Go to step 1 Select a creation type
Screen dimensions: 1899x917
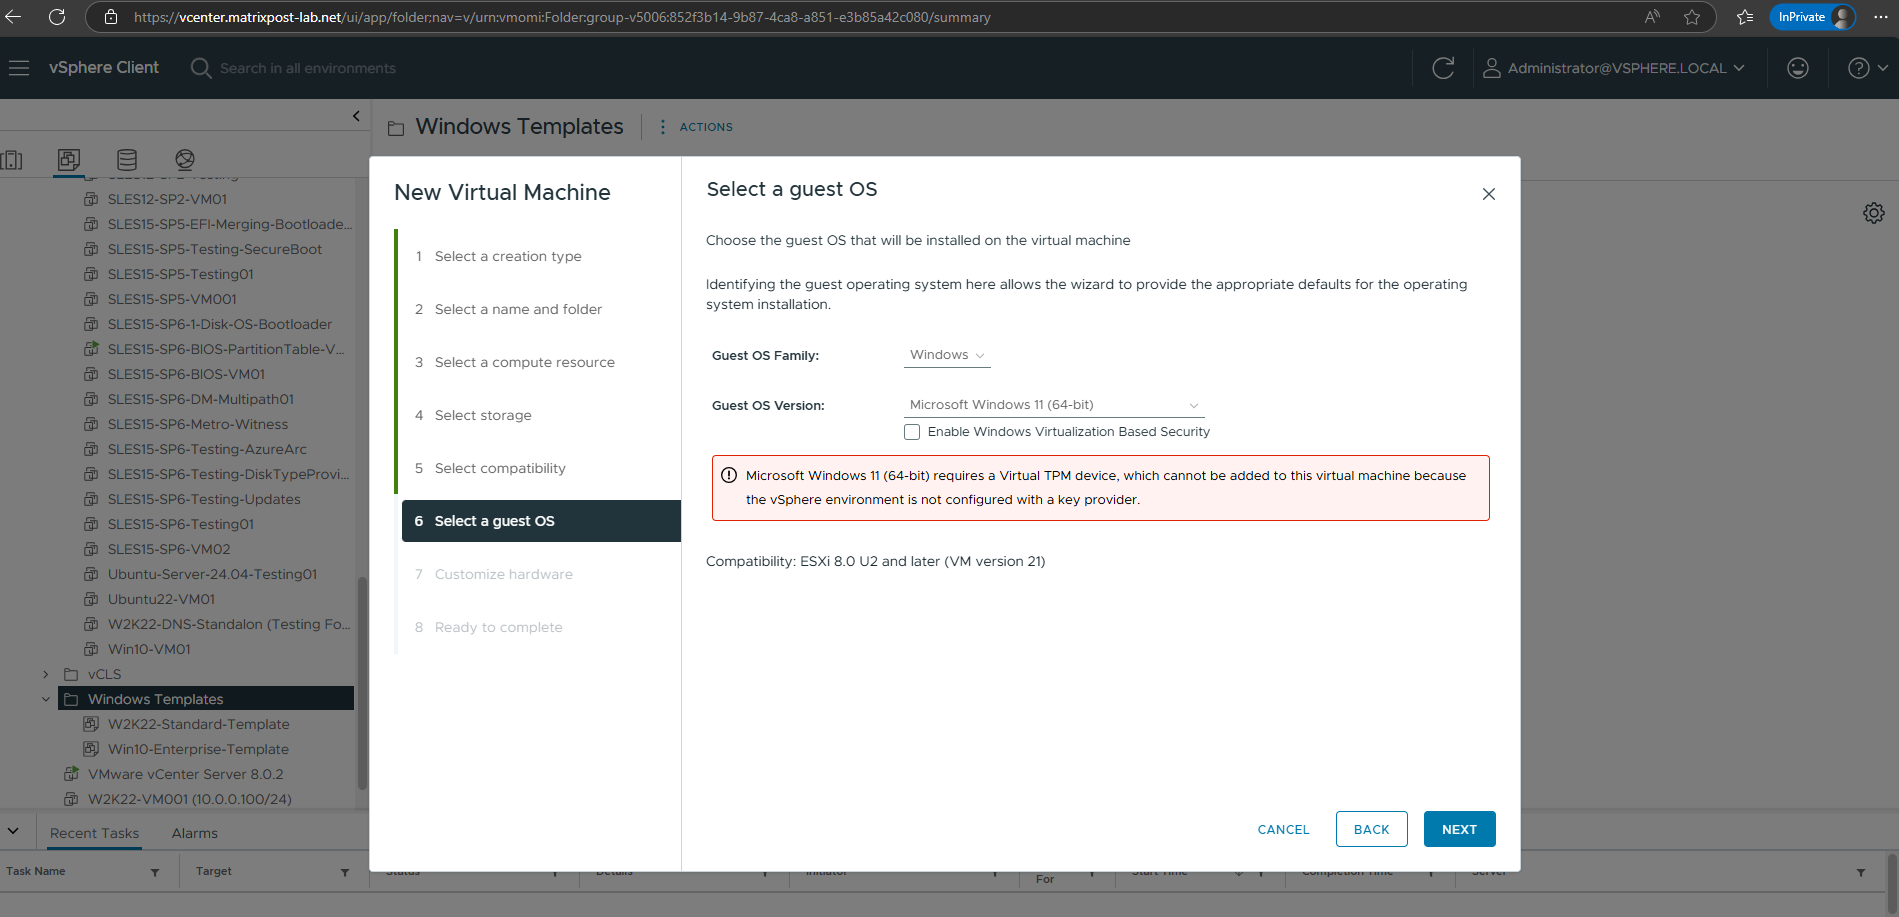pyautogui.click(x=508, y=257)
